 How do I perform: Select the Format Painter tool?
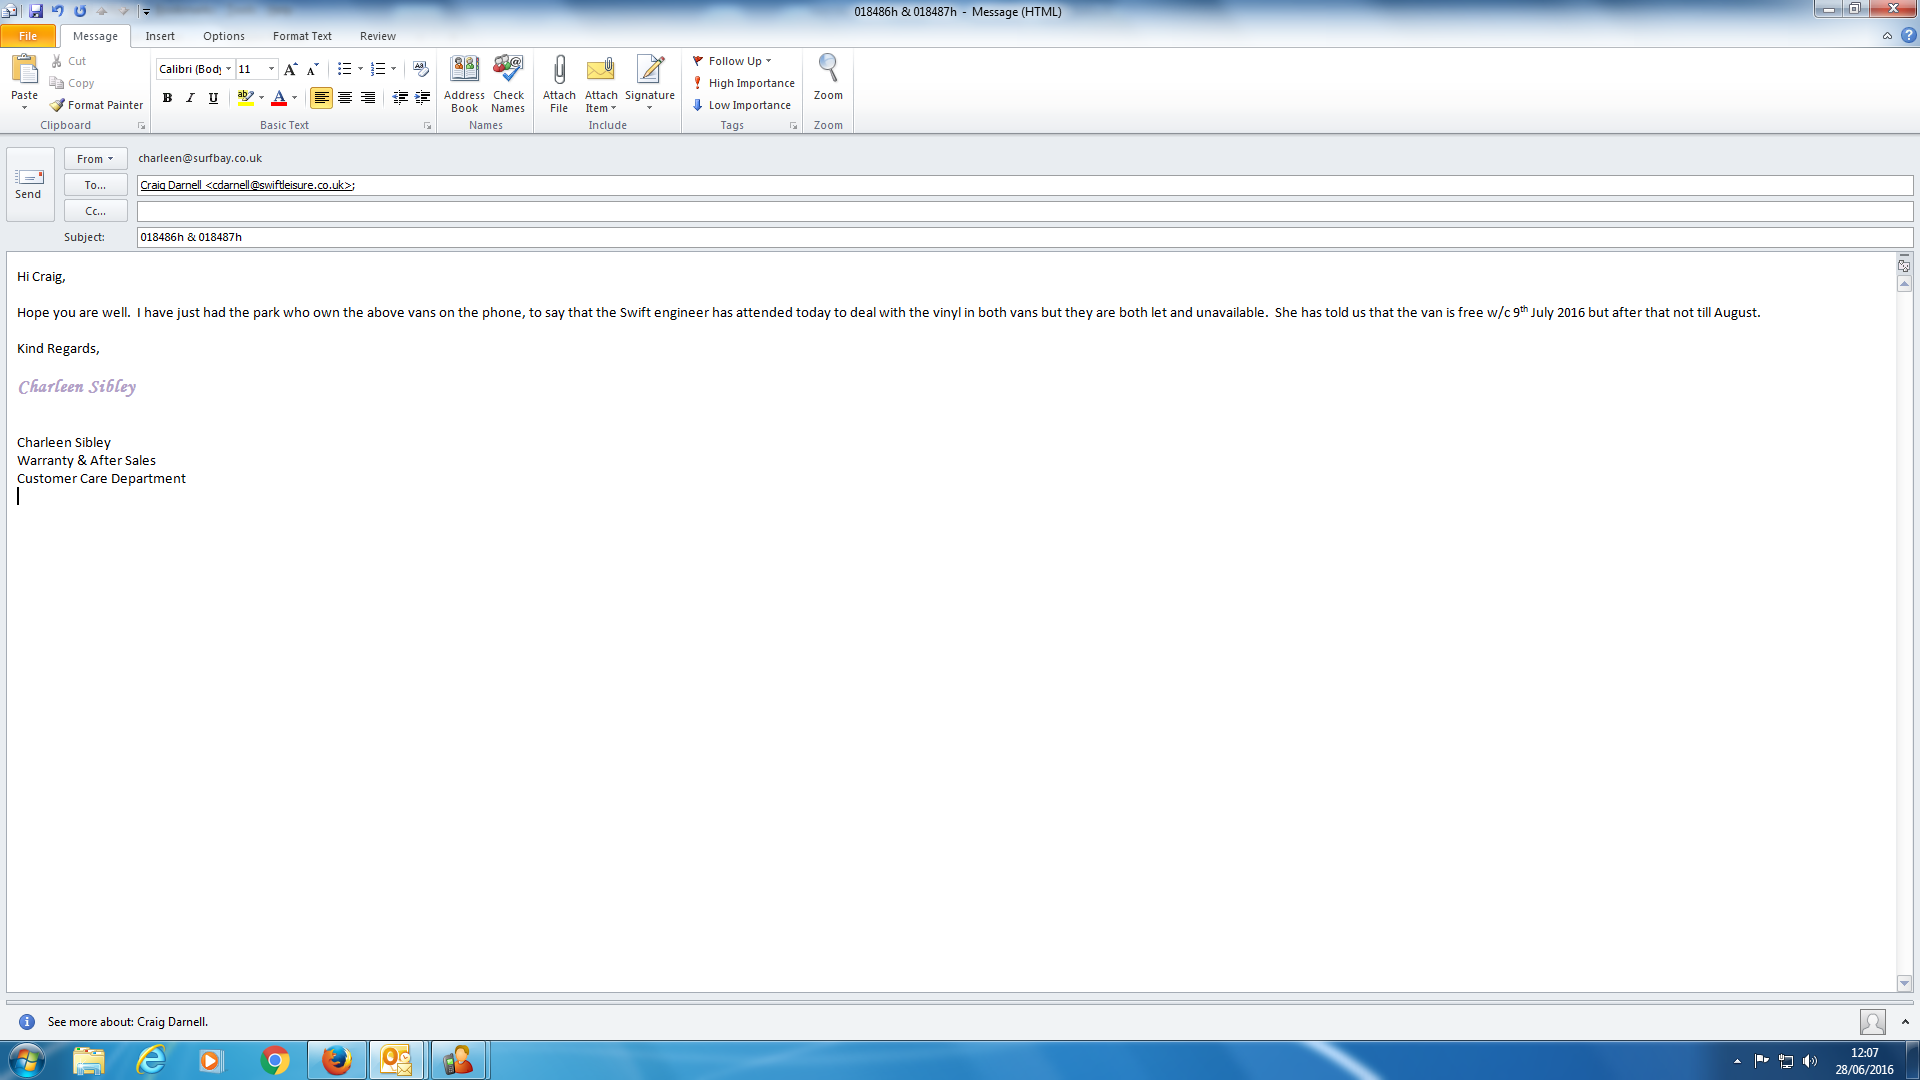pyautogui.click(x=97, y=105)
